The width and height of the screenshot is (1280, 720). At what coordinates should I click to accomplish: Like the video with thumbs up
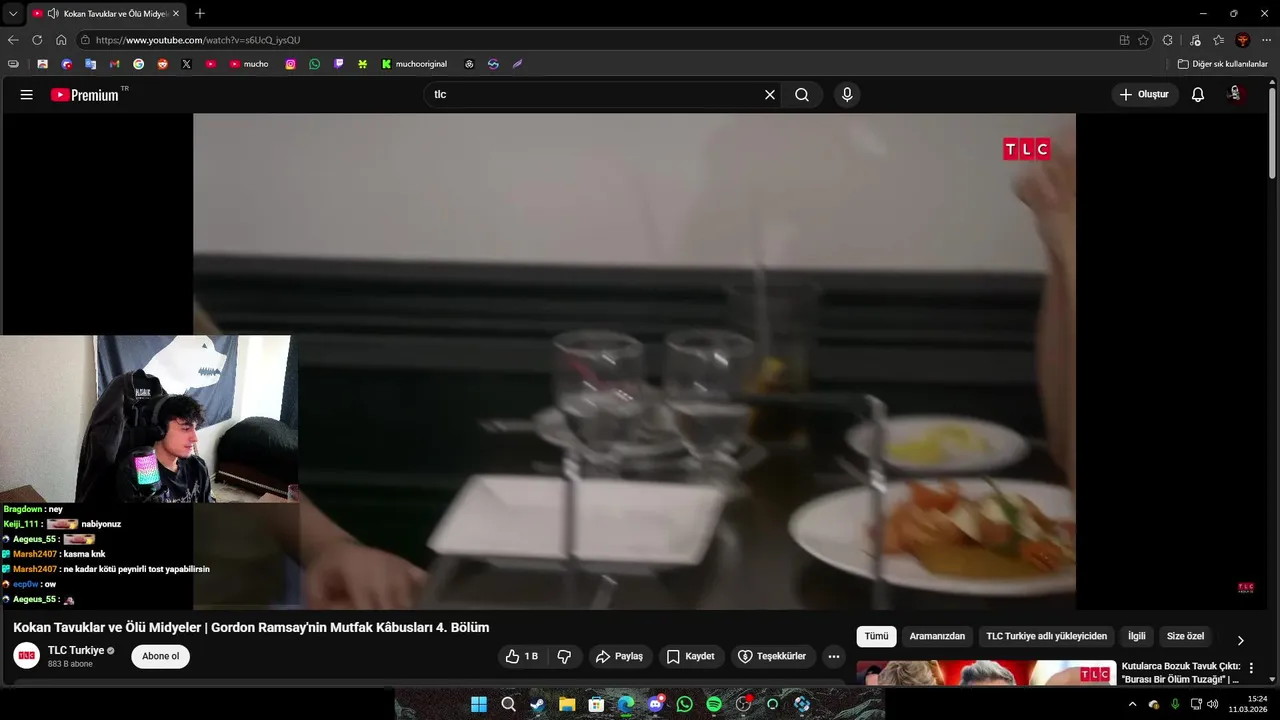point(521,657)
